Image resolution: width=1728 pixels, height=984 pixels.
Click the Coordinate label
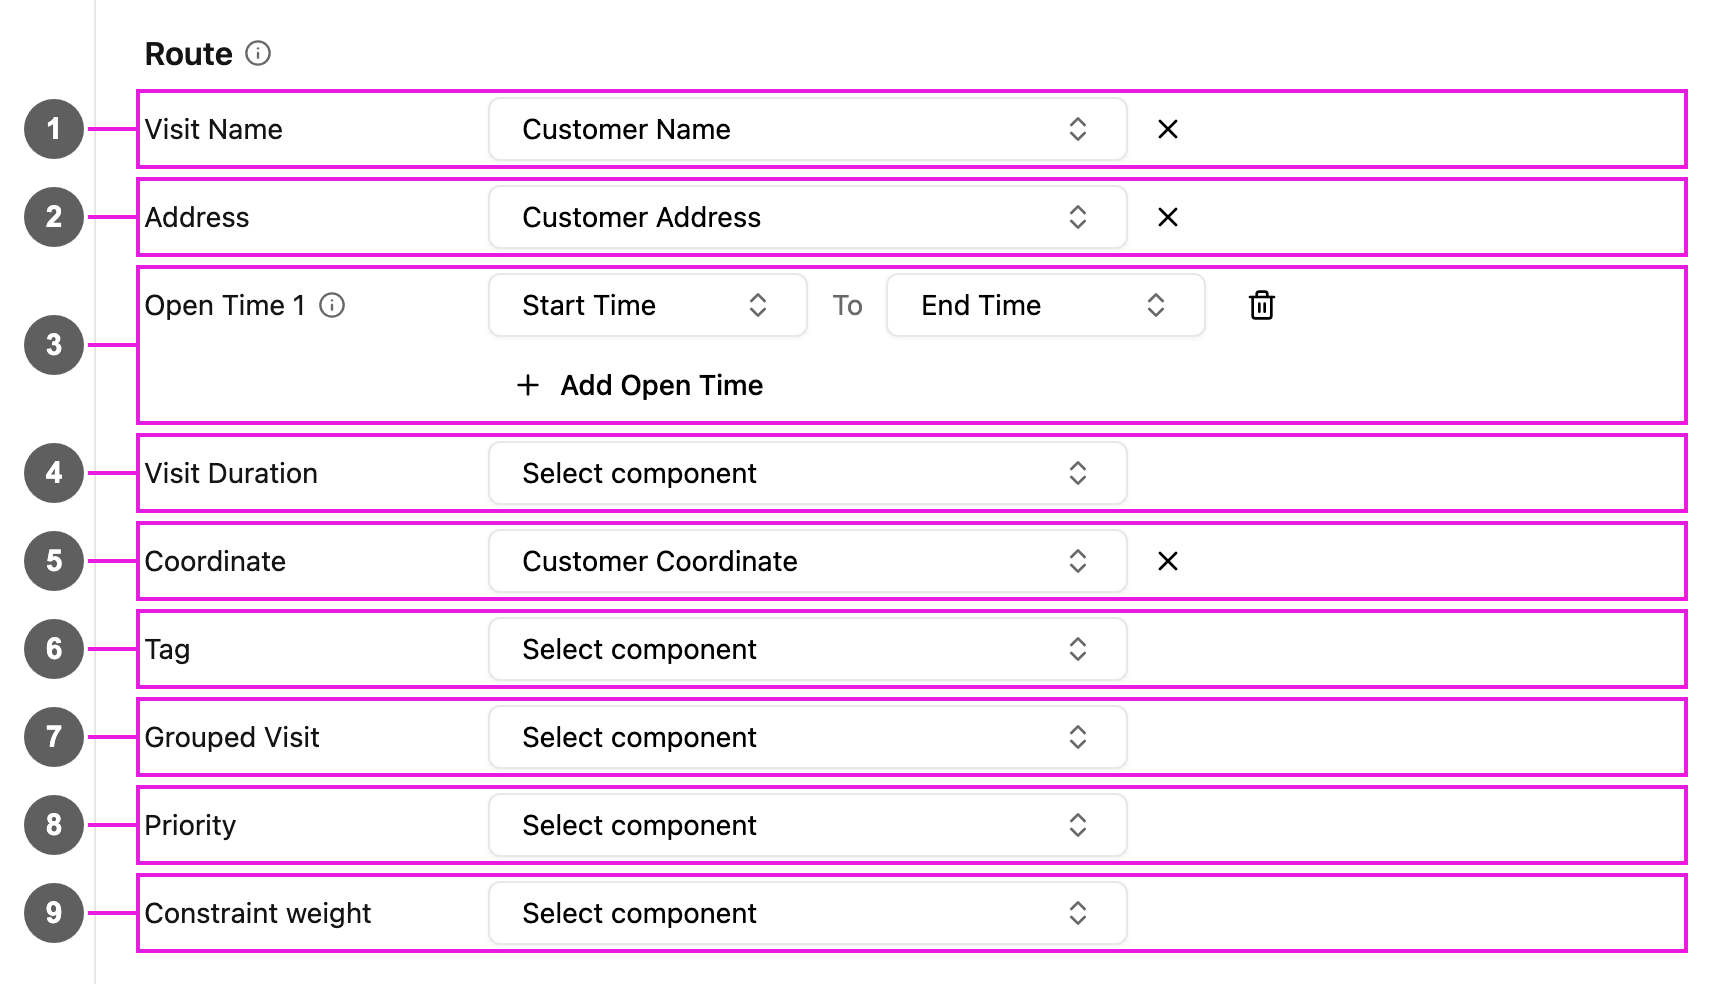pyautogui.click(x=215, y=561)
